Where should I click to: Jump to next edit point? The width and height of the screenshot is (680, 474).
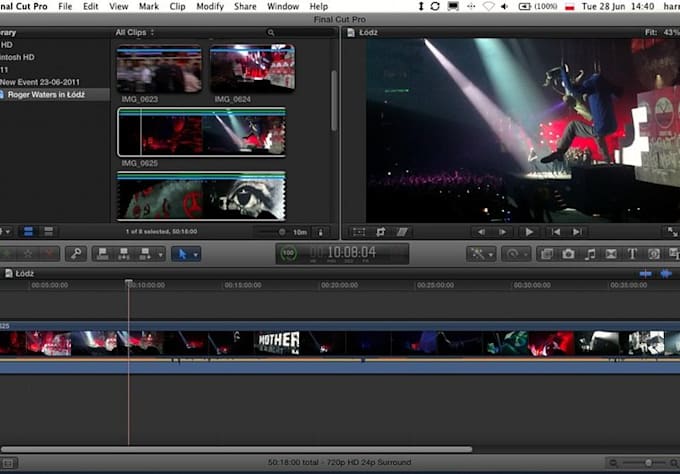[577, 232]
